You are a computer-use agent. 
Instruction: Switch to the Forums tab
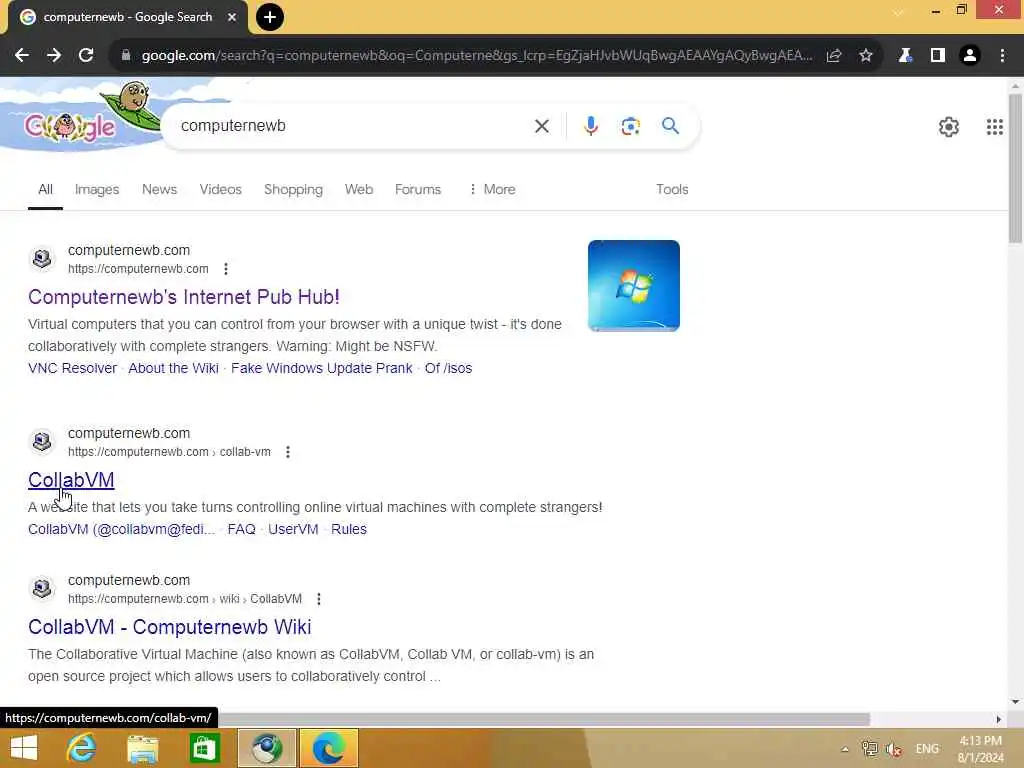pyautogui.click(x=418, y=189)
